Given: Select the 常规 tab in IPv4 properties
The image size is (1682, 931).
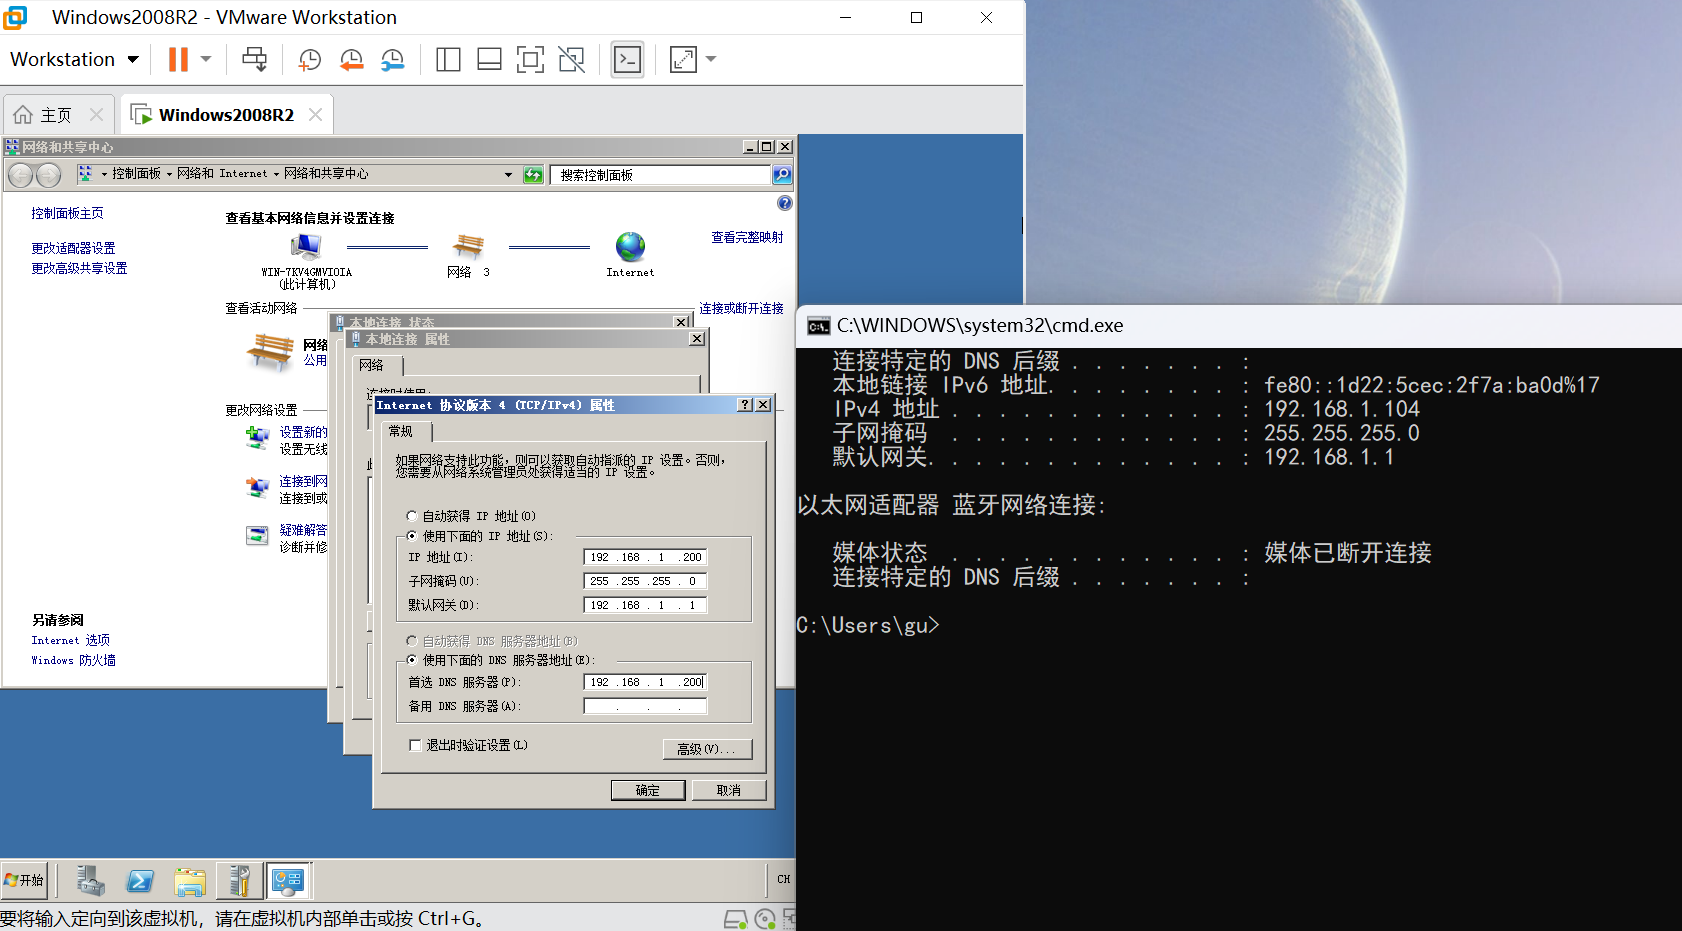Looking at the screenshot, I should [406, 431].
